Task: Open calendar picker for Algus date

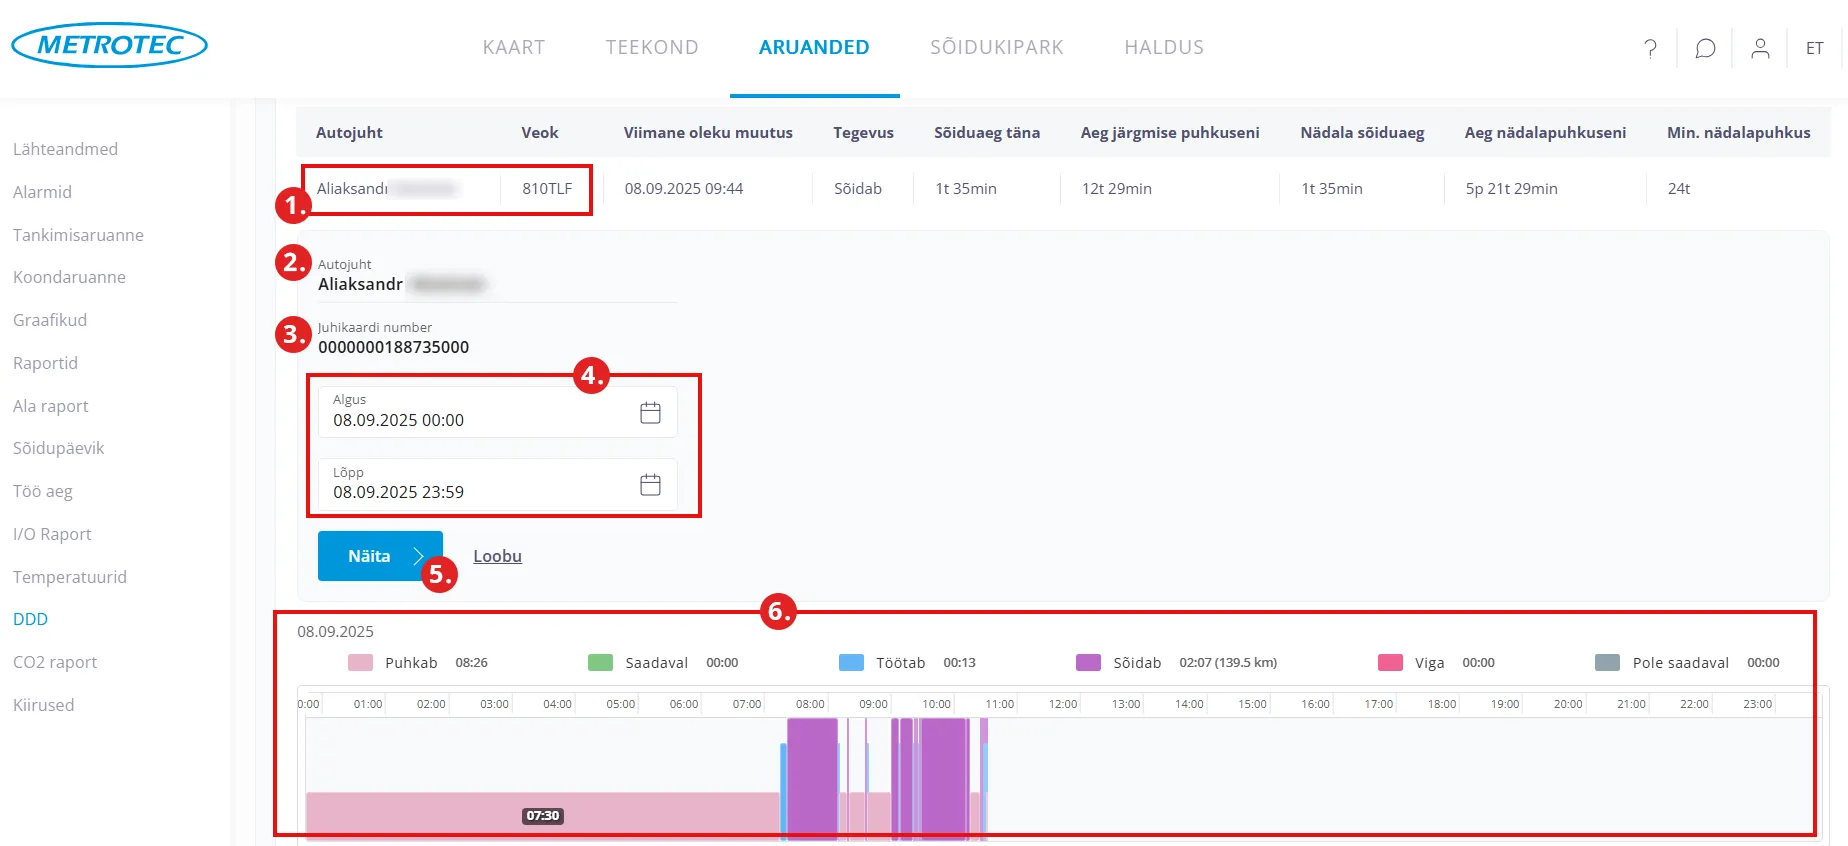Action: click(650, 412)
